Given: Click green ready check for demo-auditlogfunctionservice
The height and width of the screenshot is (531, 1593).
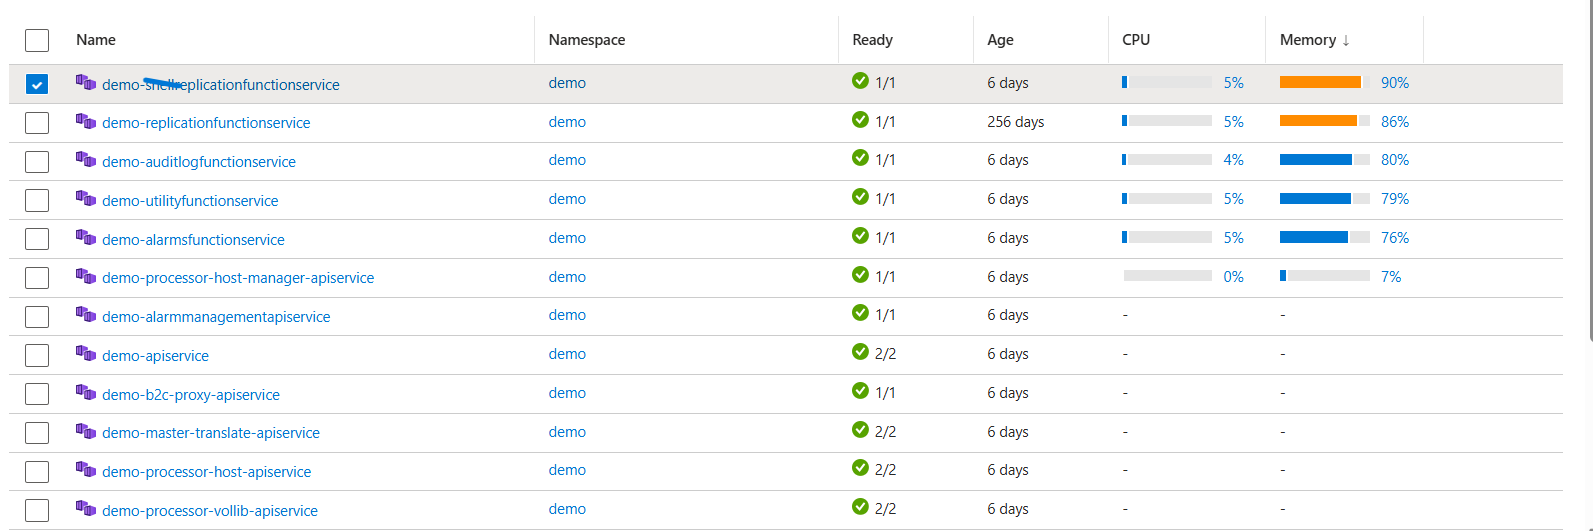Looking at the screenshot, I should 860,158.
